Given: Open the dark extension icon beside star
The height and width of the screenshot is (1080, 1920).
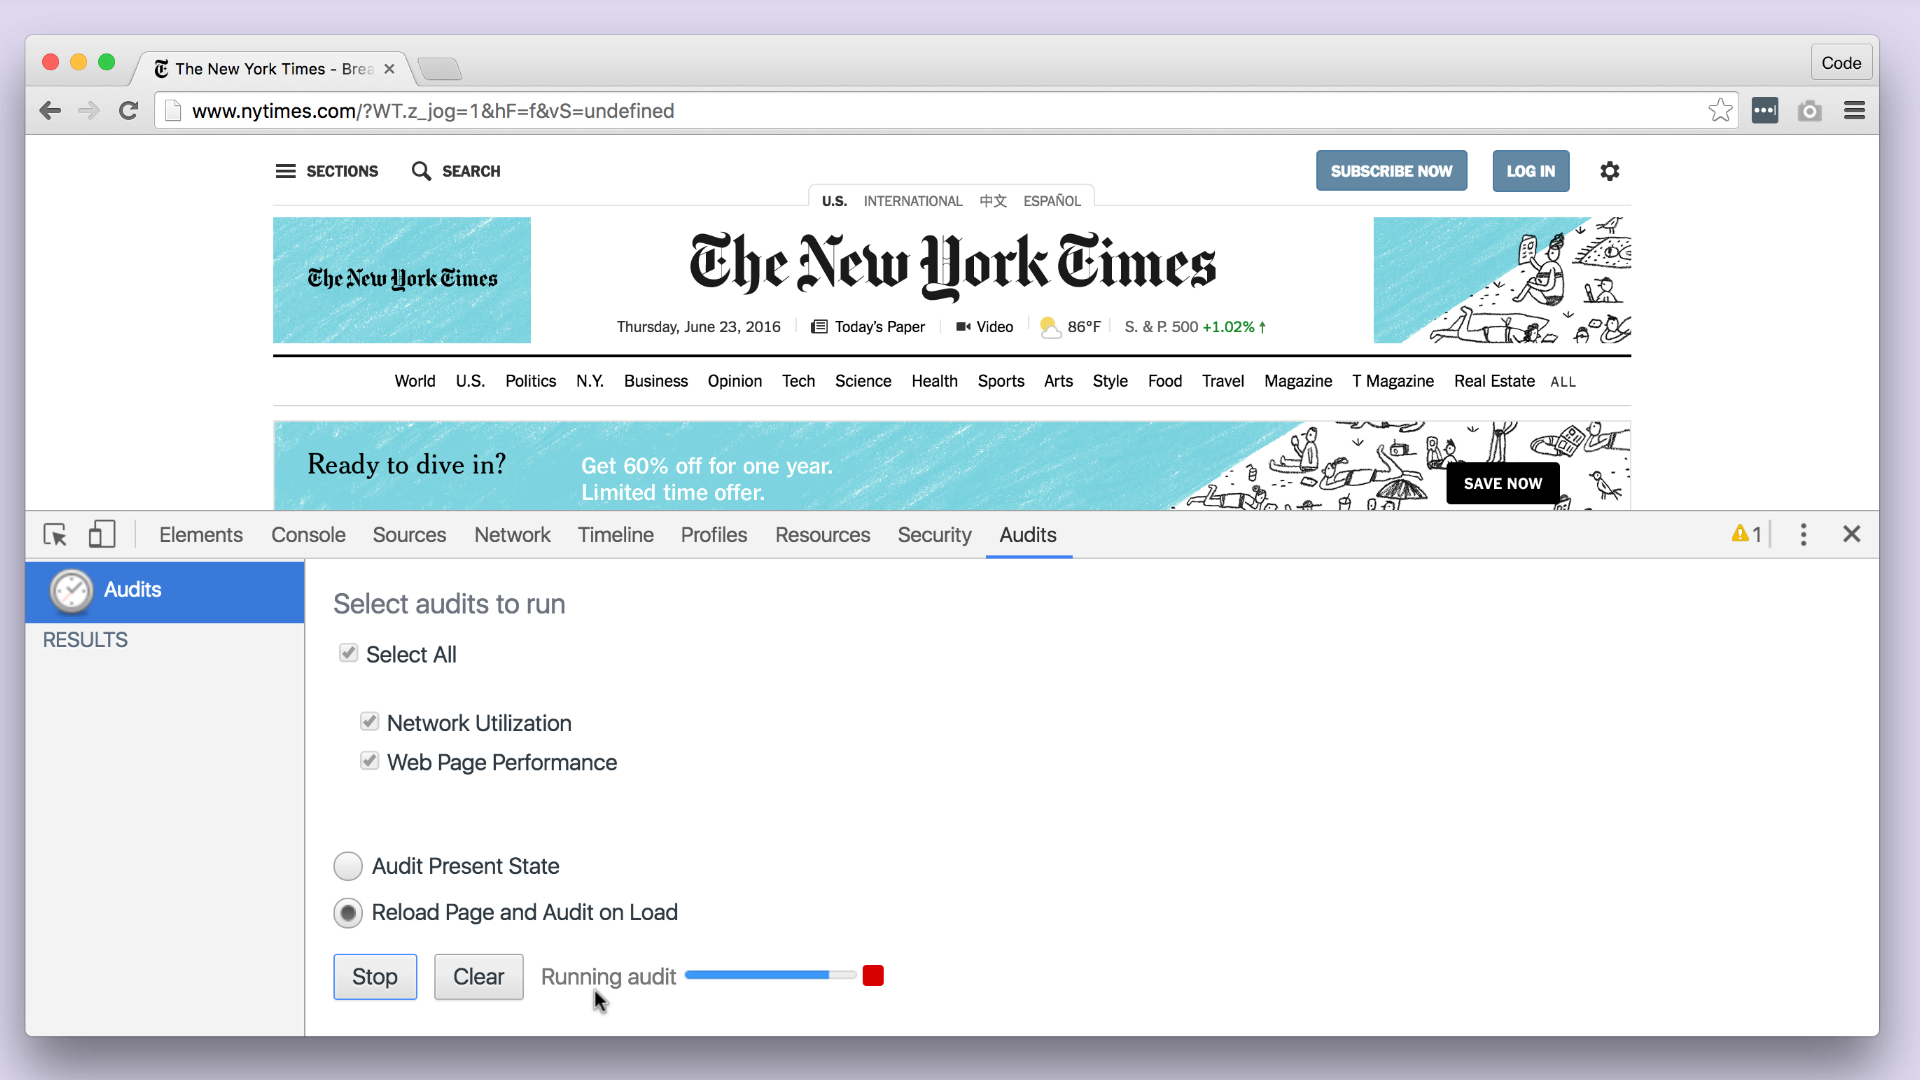Looking at the screenshot, I should pos(1765,111).
